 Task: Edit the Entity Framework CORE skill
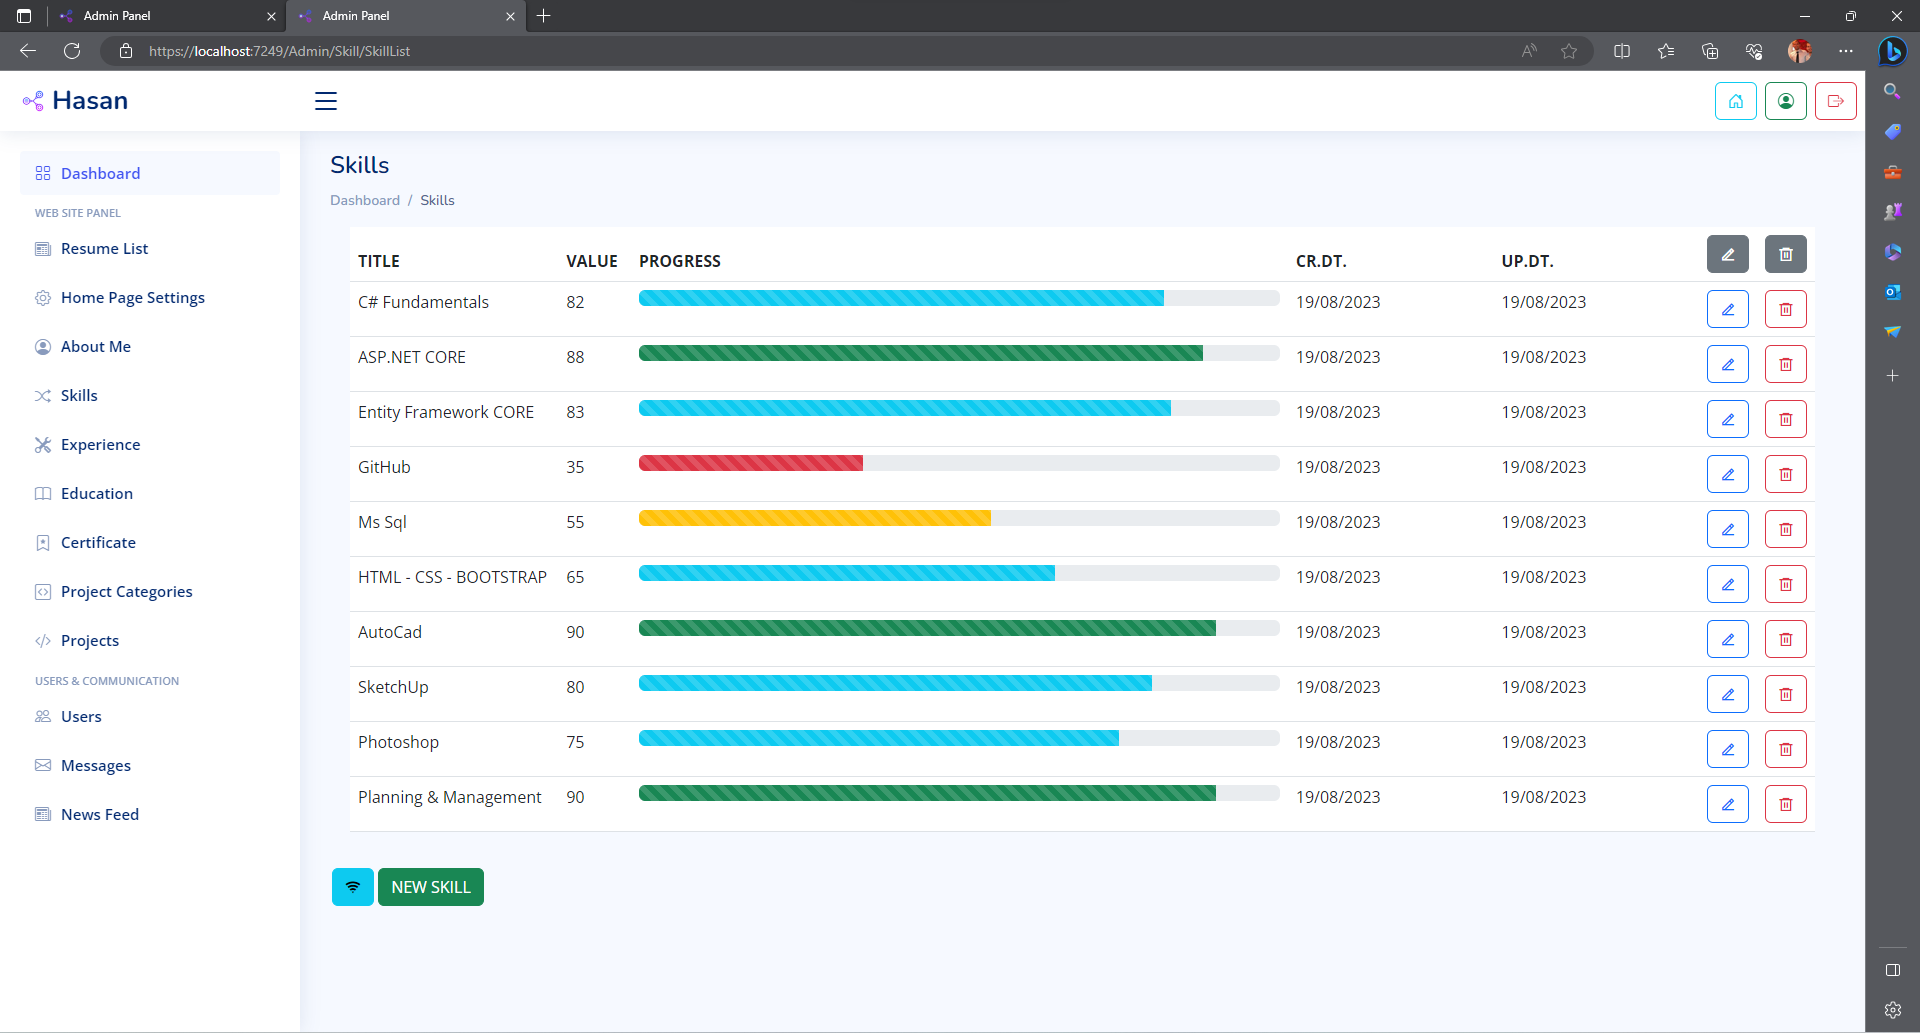click(x=1728, y=419)
